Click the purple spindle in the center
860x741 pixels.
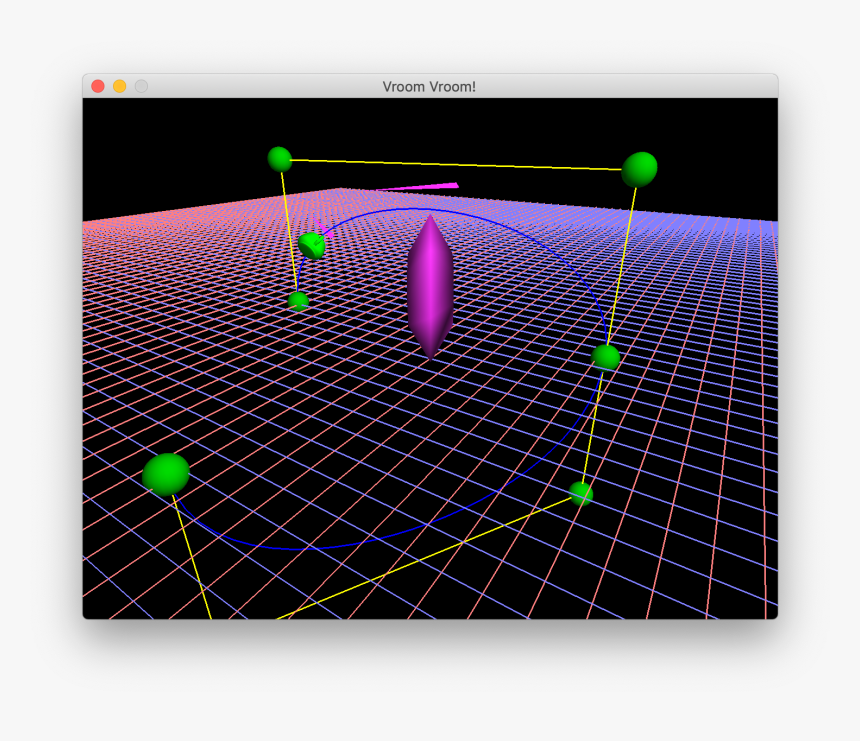point(430,286)
